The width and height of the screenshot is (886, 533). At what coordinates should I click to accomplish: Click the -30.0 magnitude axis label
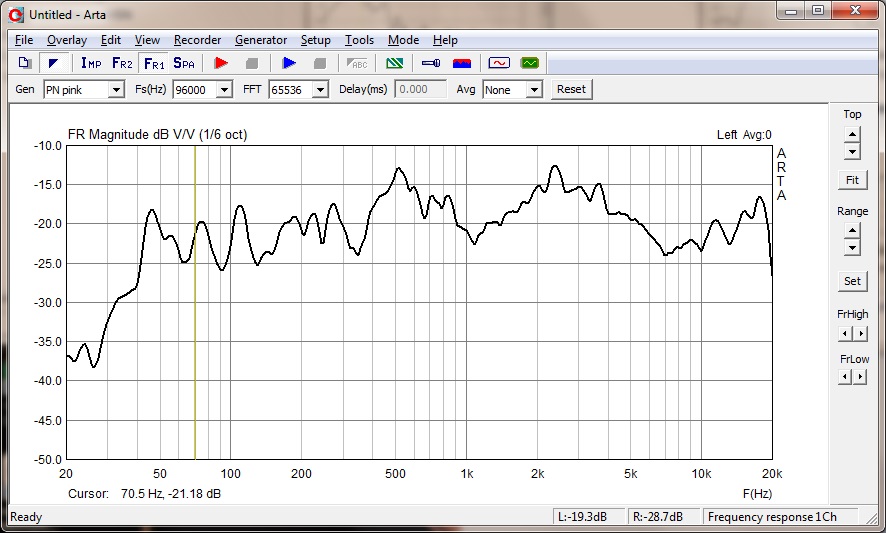(48, 302)
